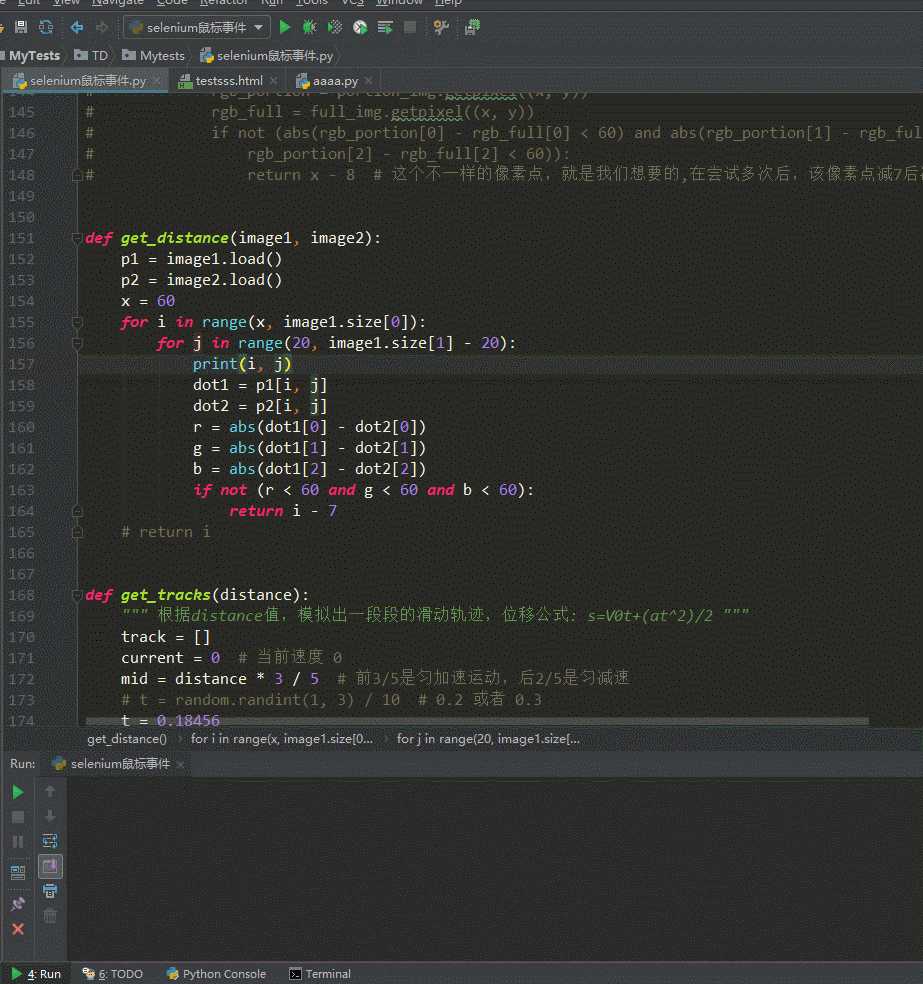Switch to the testsss.html editor tab
923x984 pixels.
228,80
